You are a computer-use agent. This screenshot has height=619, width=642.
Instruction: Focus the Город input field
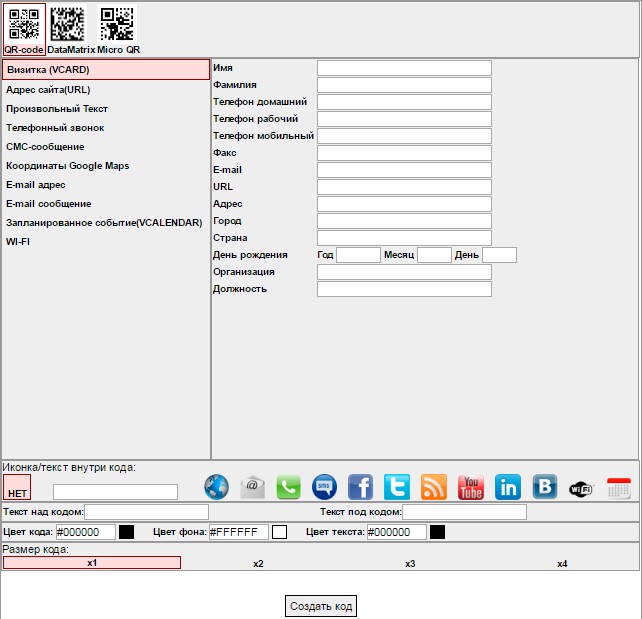(404, 221)
